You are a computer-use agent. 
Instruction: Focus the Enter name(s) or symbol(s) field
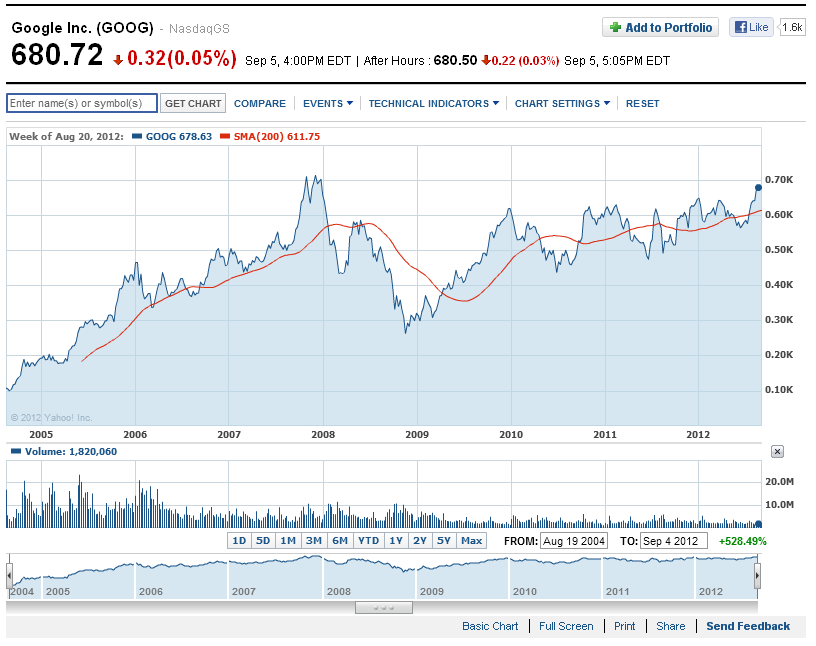[x=82, y=103]
